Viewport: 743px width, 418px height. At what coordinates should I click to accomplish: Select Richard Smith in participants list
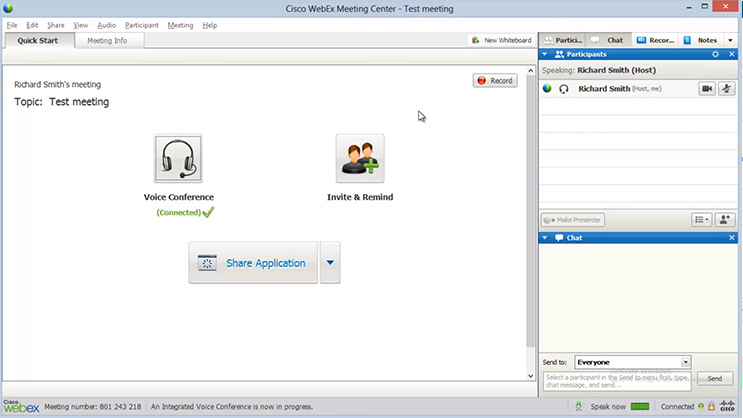638,89
